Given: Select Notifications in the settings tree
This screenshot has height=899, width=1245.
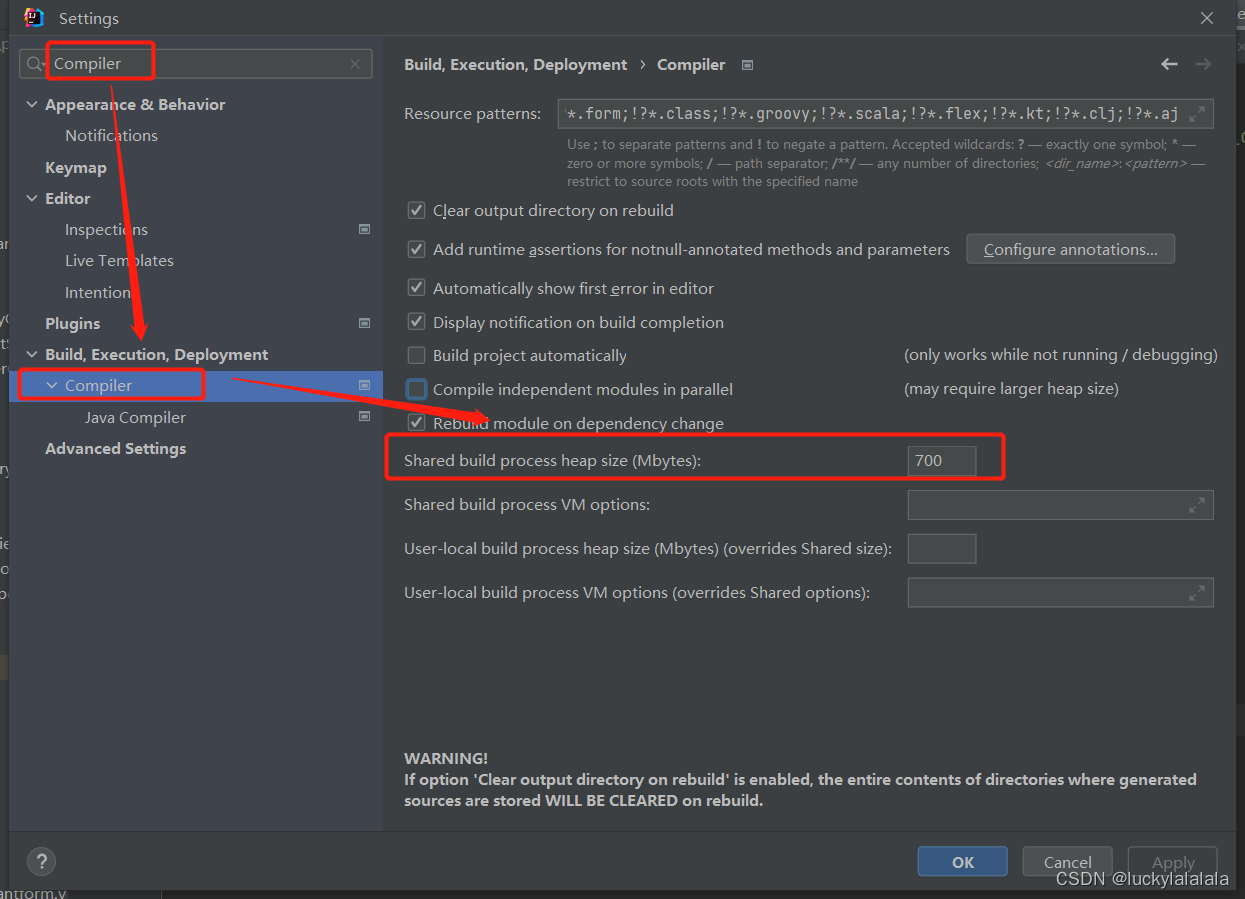Looking at the screenshot, I should pyautogui.click(x=111, y=136).
